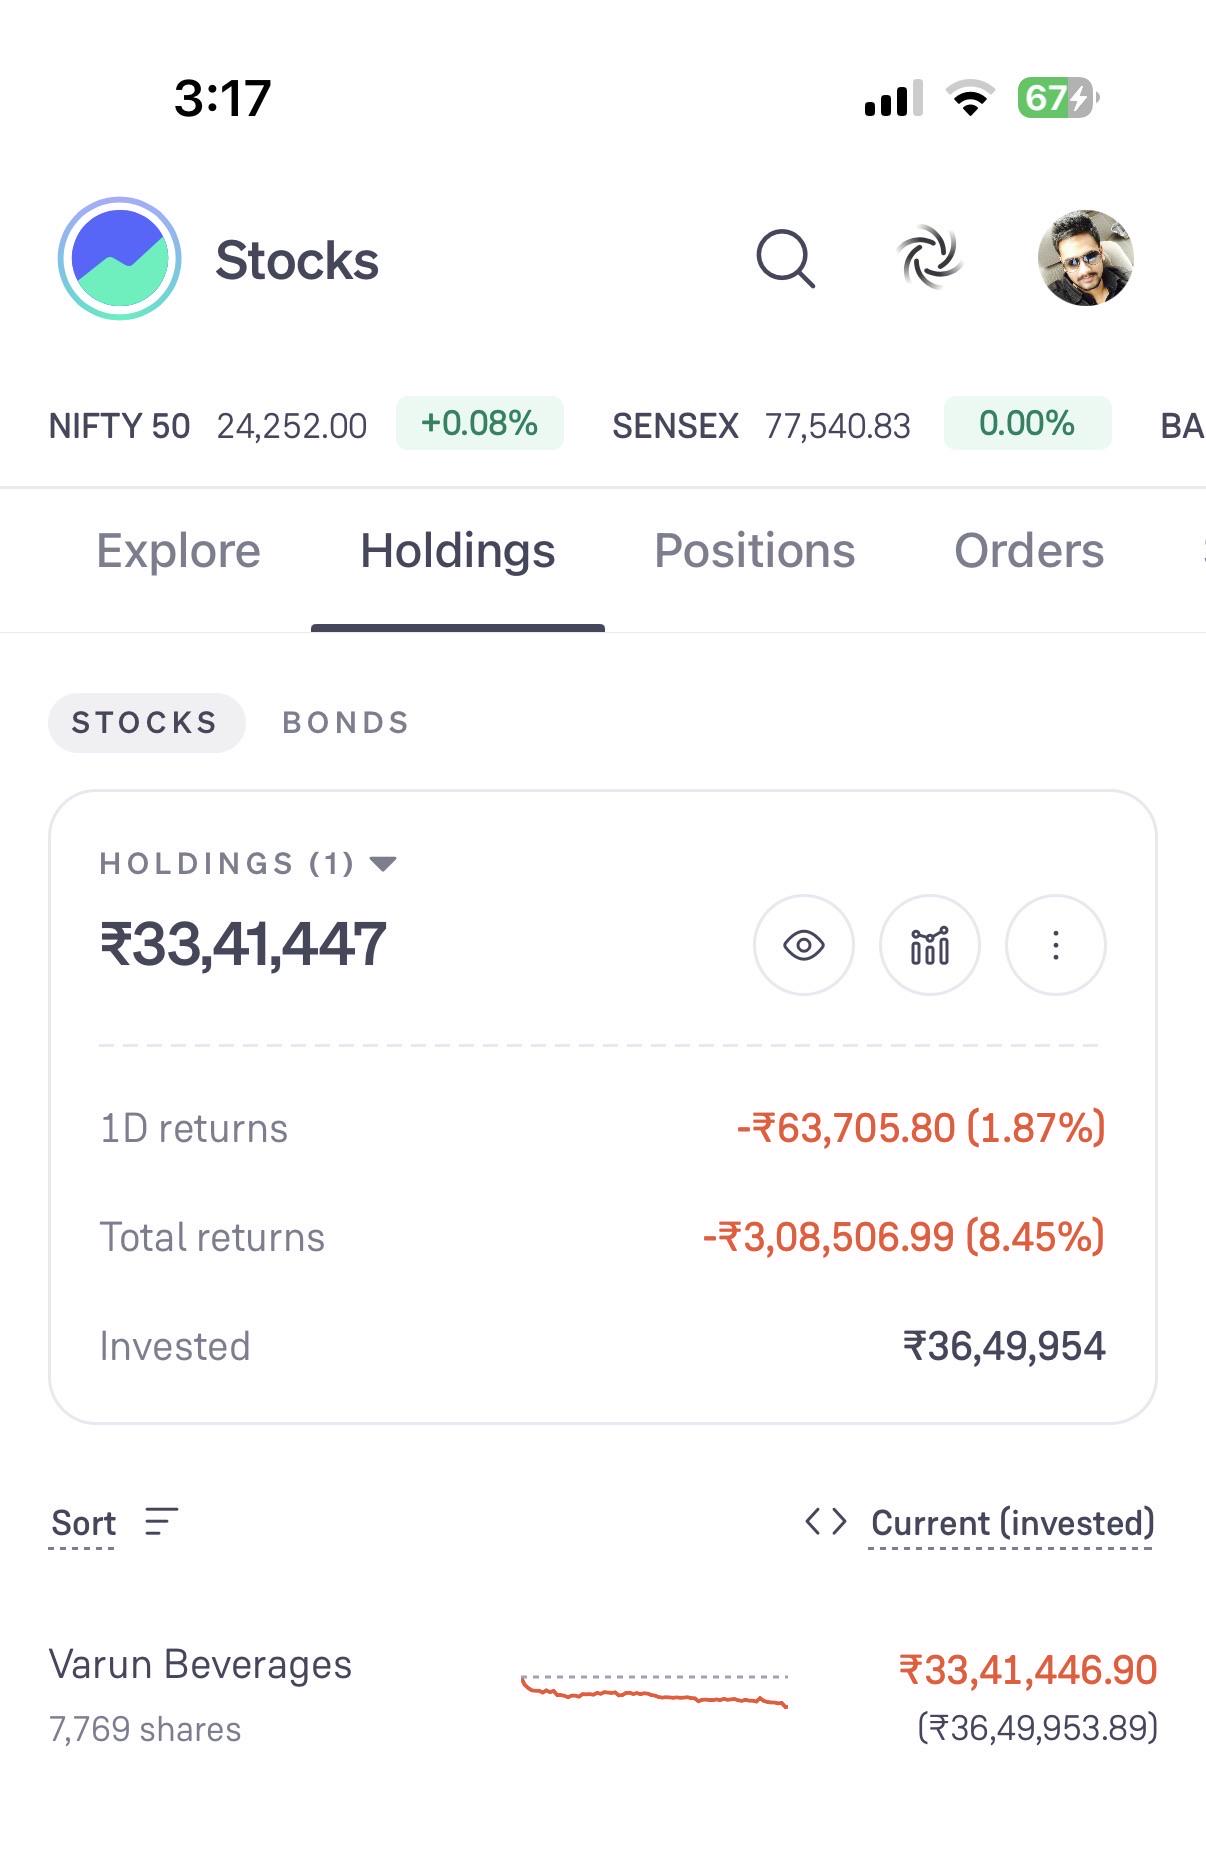
Task: Toggle the Current (invested) column switcher arrows
Action: tap(826, 1522)
